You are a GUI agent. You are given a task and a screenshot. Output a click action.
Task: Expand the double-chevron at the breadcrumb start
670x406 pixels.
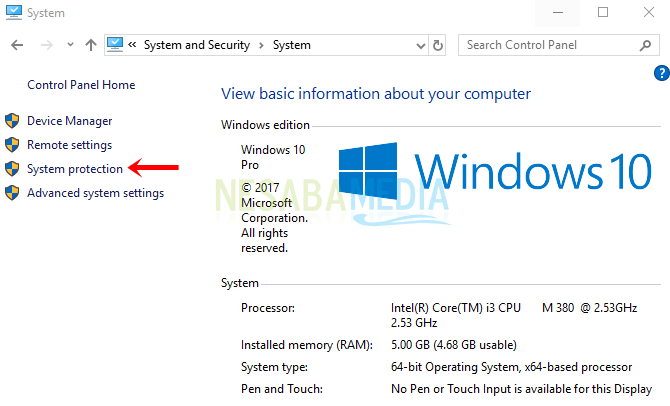tap(133, 45)
